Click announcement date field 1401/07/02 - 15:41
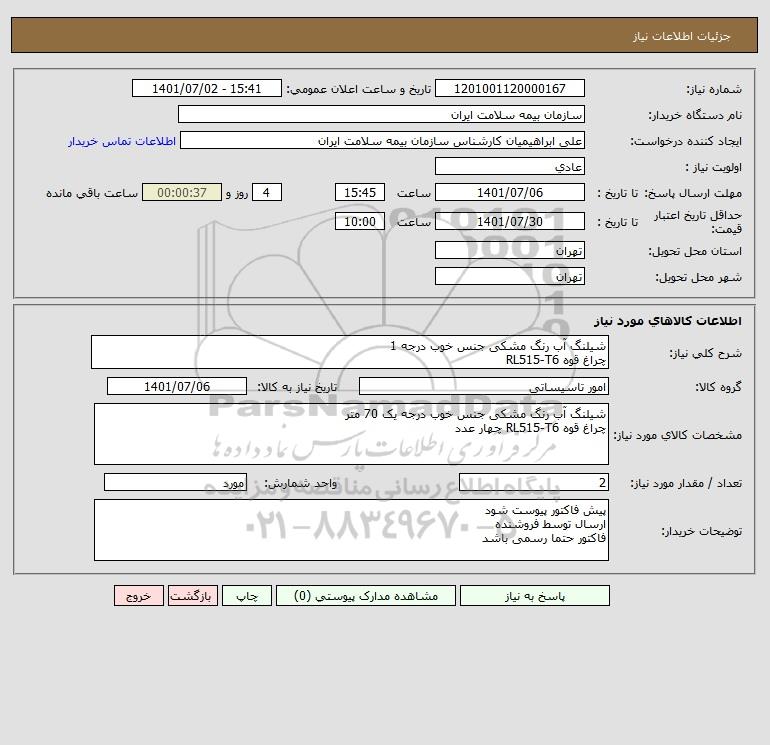The image size is (770, 745). [x=207, y=88]
